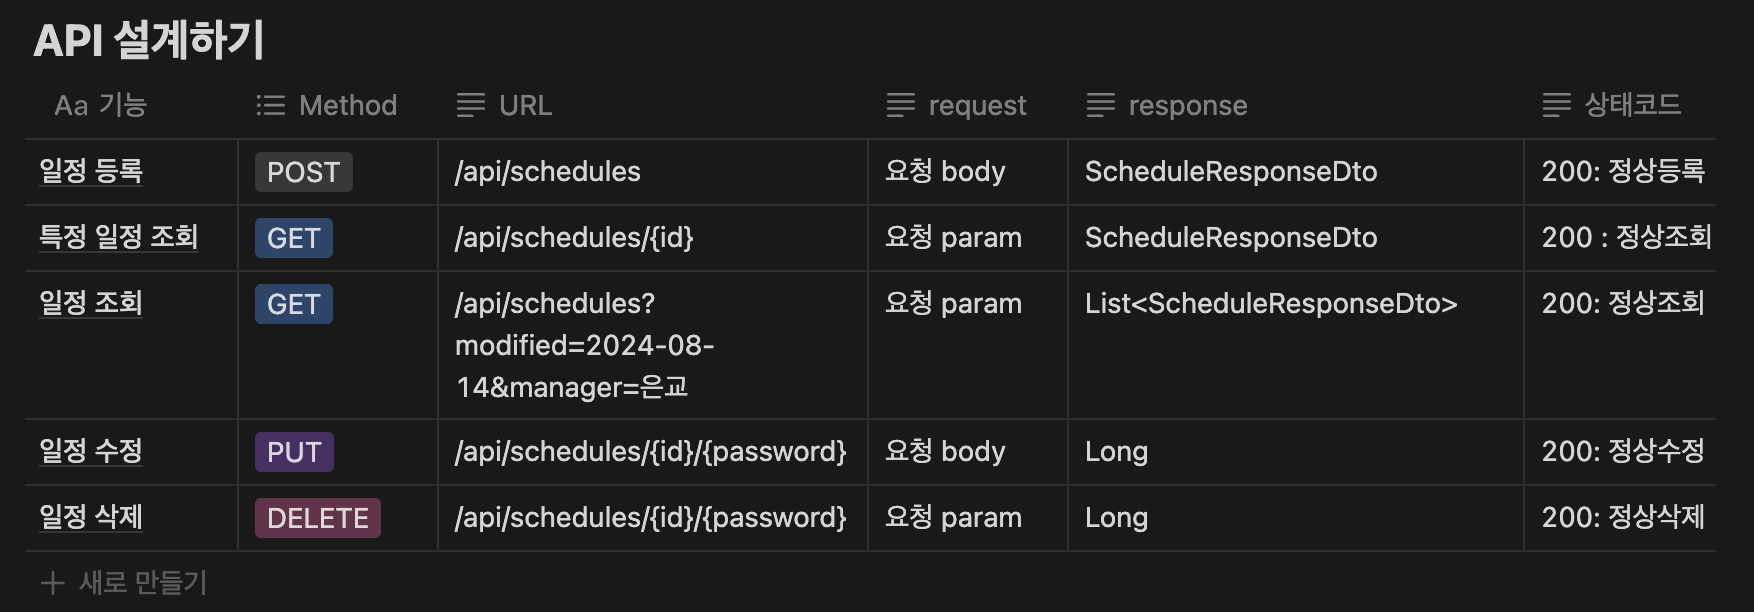Click the 200: 정상수정 status cell
1754x612 pixels.
1620,452
